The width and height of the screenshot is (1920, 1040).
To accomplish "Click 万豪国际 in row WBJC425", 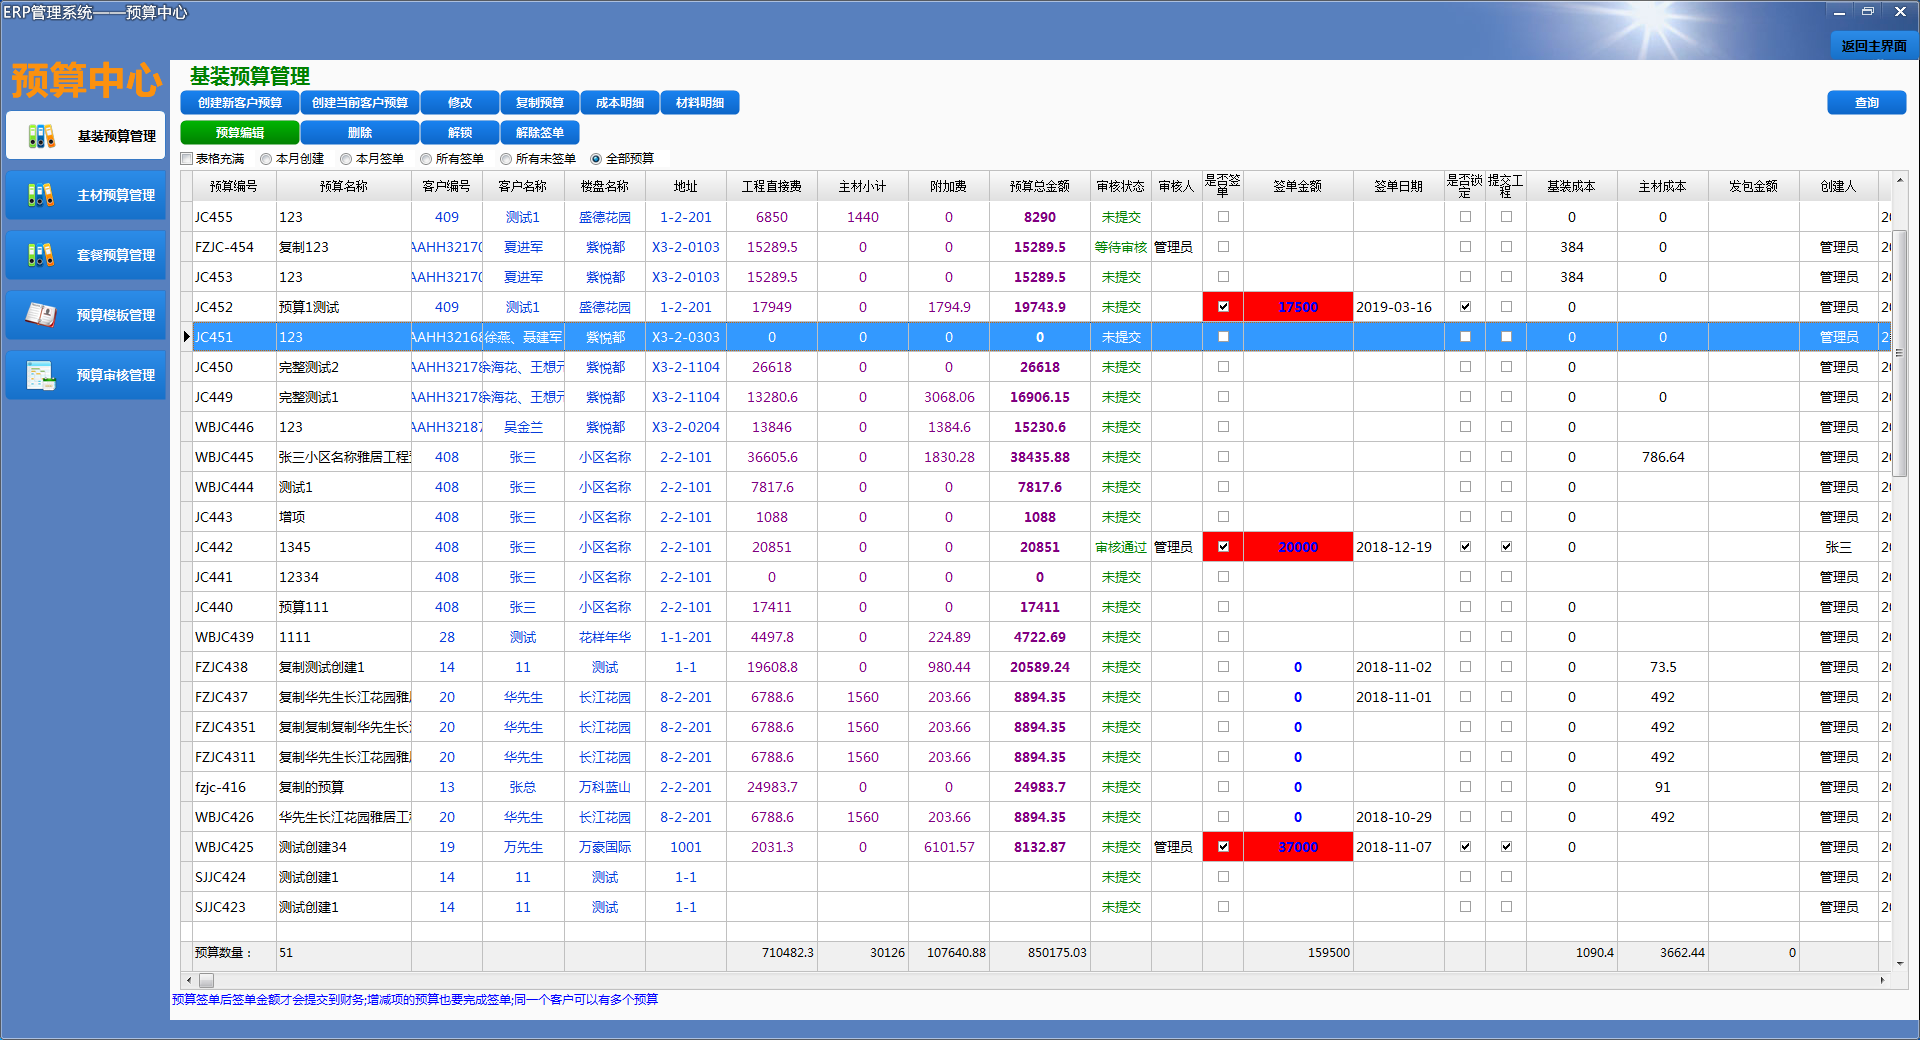I will (x=605, y=847).
